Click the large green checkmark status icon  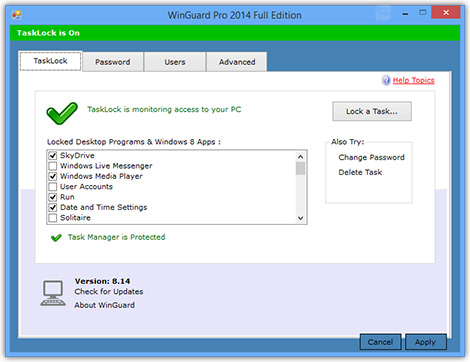click(62, 113)
